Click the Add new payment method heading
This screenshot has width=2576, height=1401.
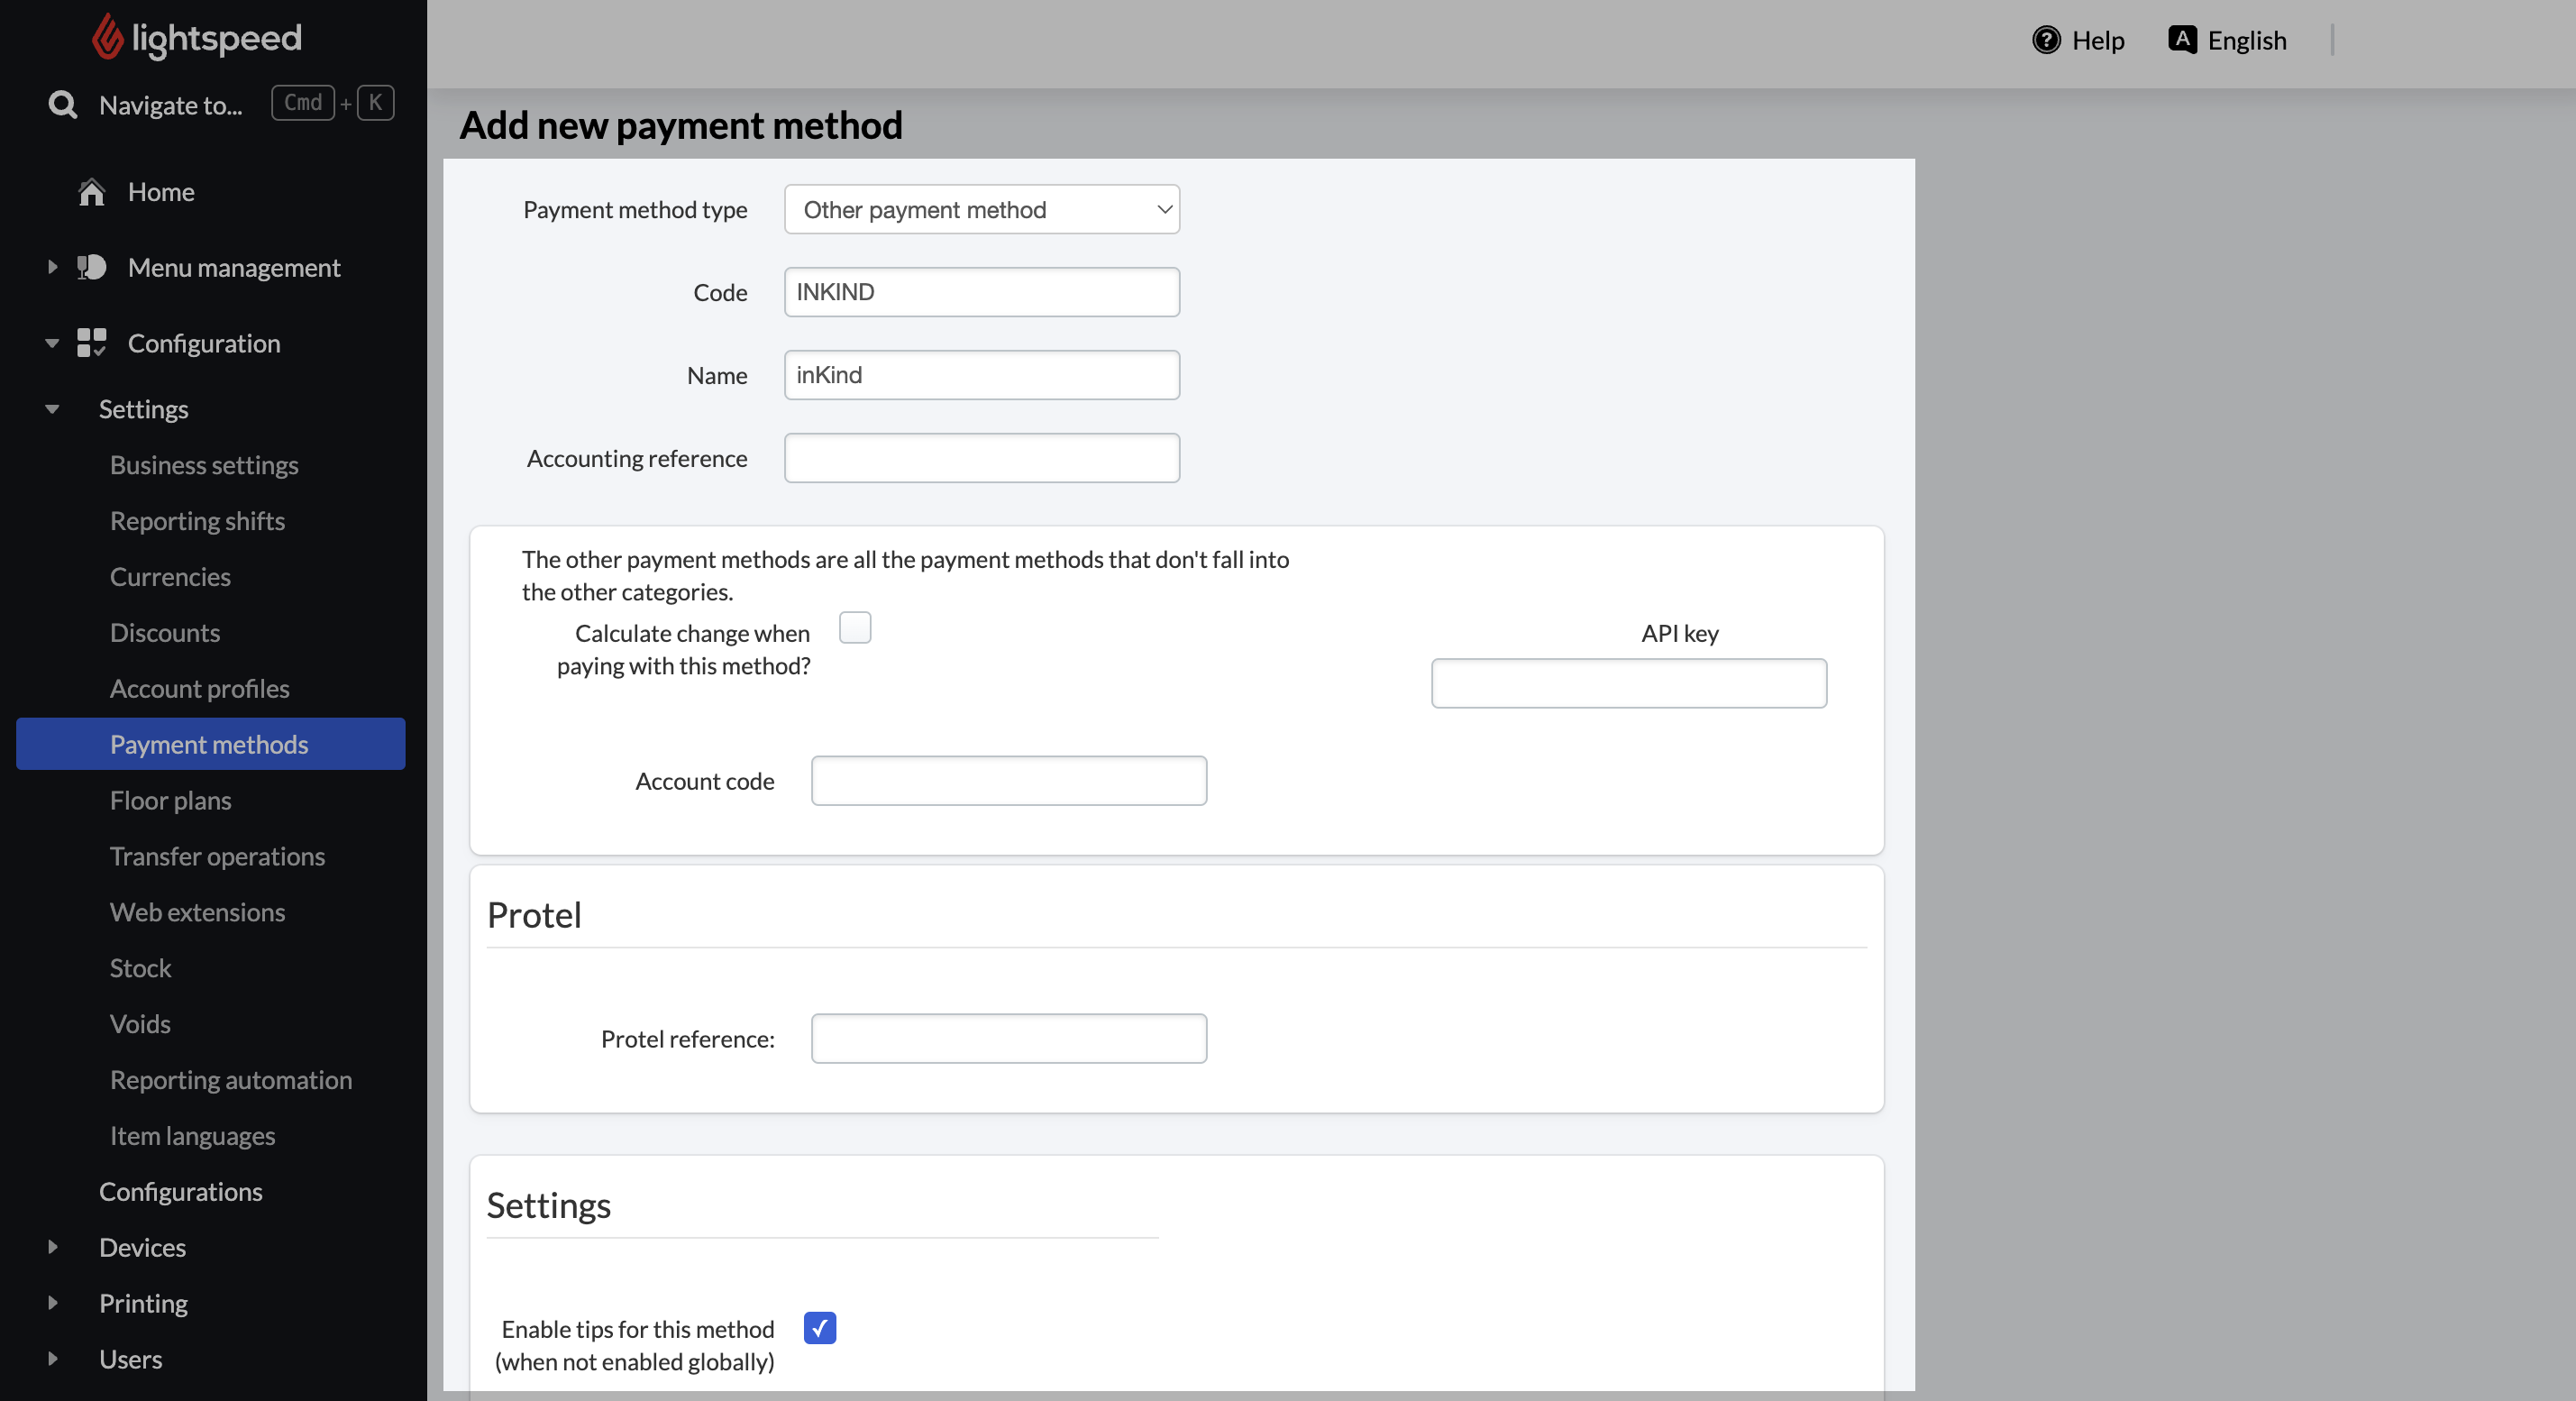(681, 125)
